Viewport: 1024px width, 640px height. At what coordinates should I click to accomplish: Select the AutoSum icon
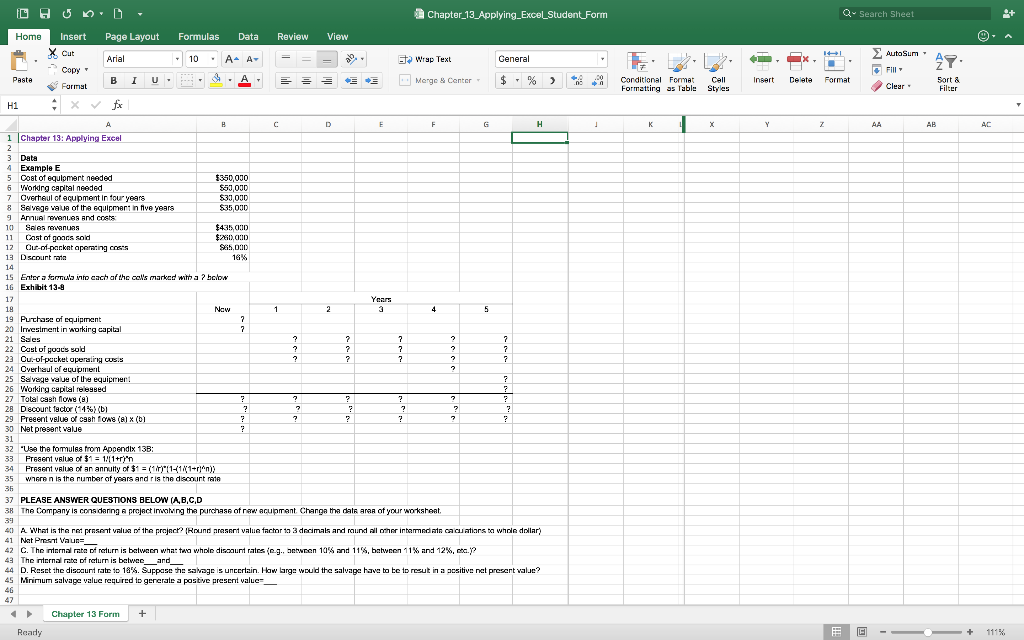click(877, 54)
